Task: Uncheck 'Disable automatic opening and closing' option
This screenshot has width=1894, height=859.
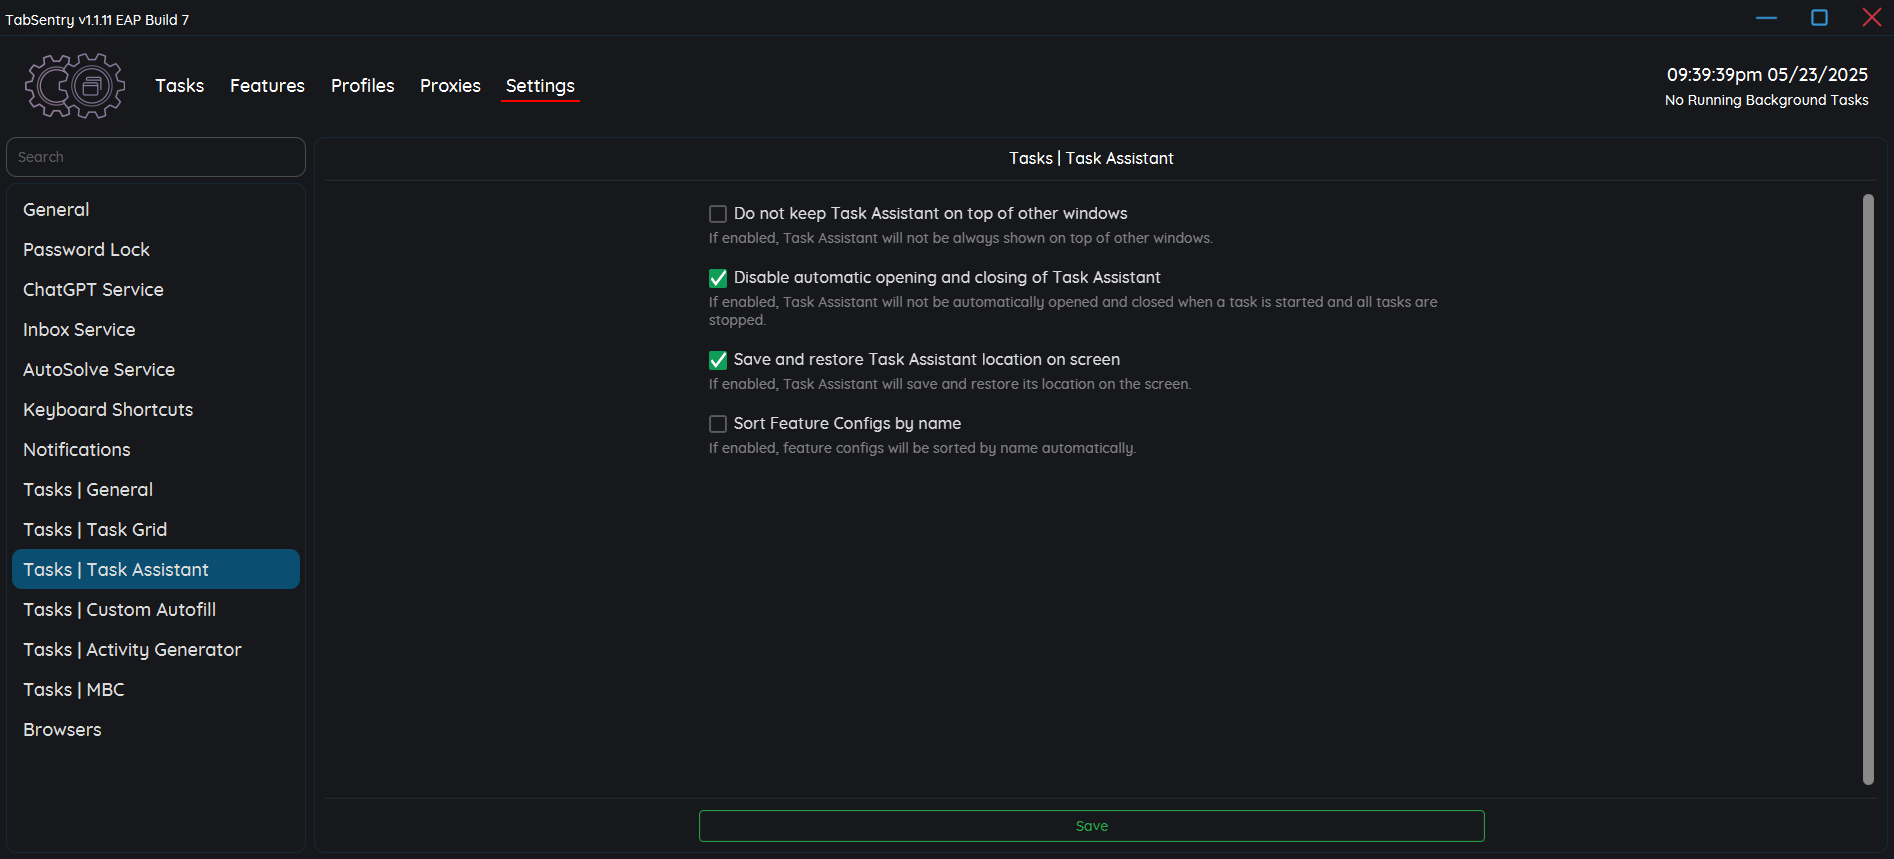Action: tap(718, 278)
